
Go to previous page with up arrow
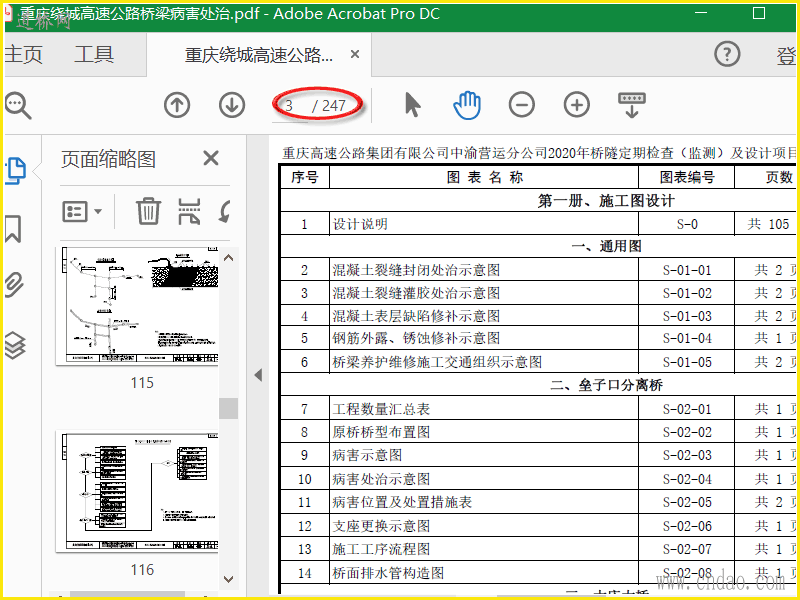[177, 105]
